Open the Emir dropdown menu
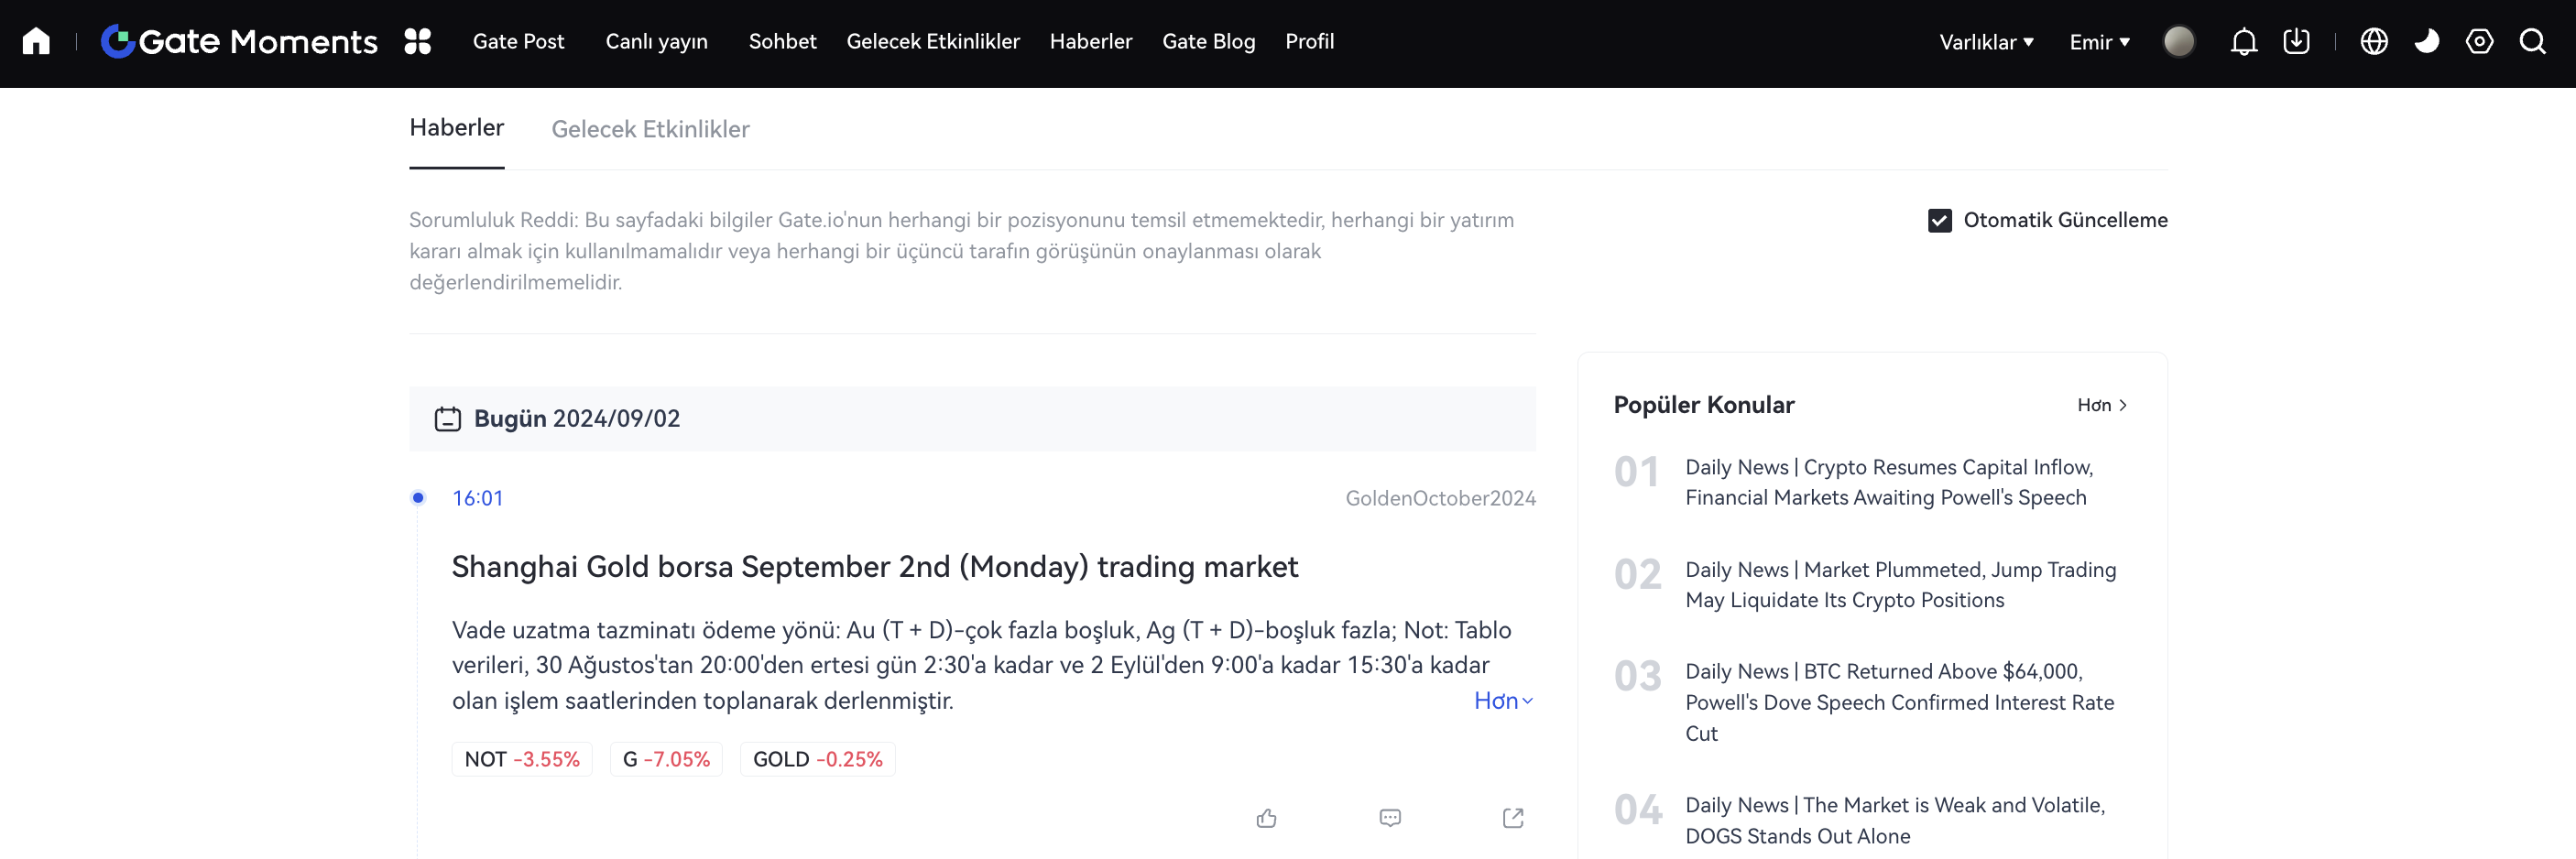Image resolution: width=2576 pixels, height=859 pixels. pyautogui.click(x=2099, y=42)
